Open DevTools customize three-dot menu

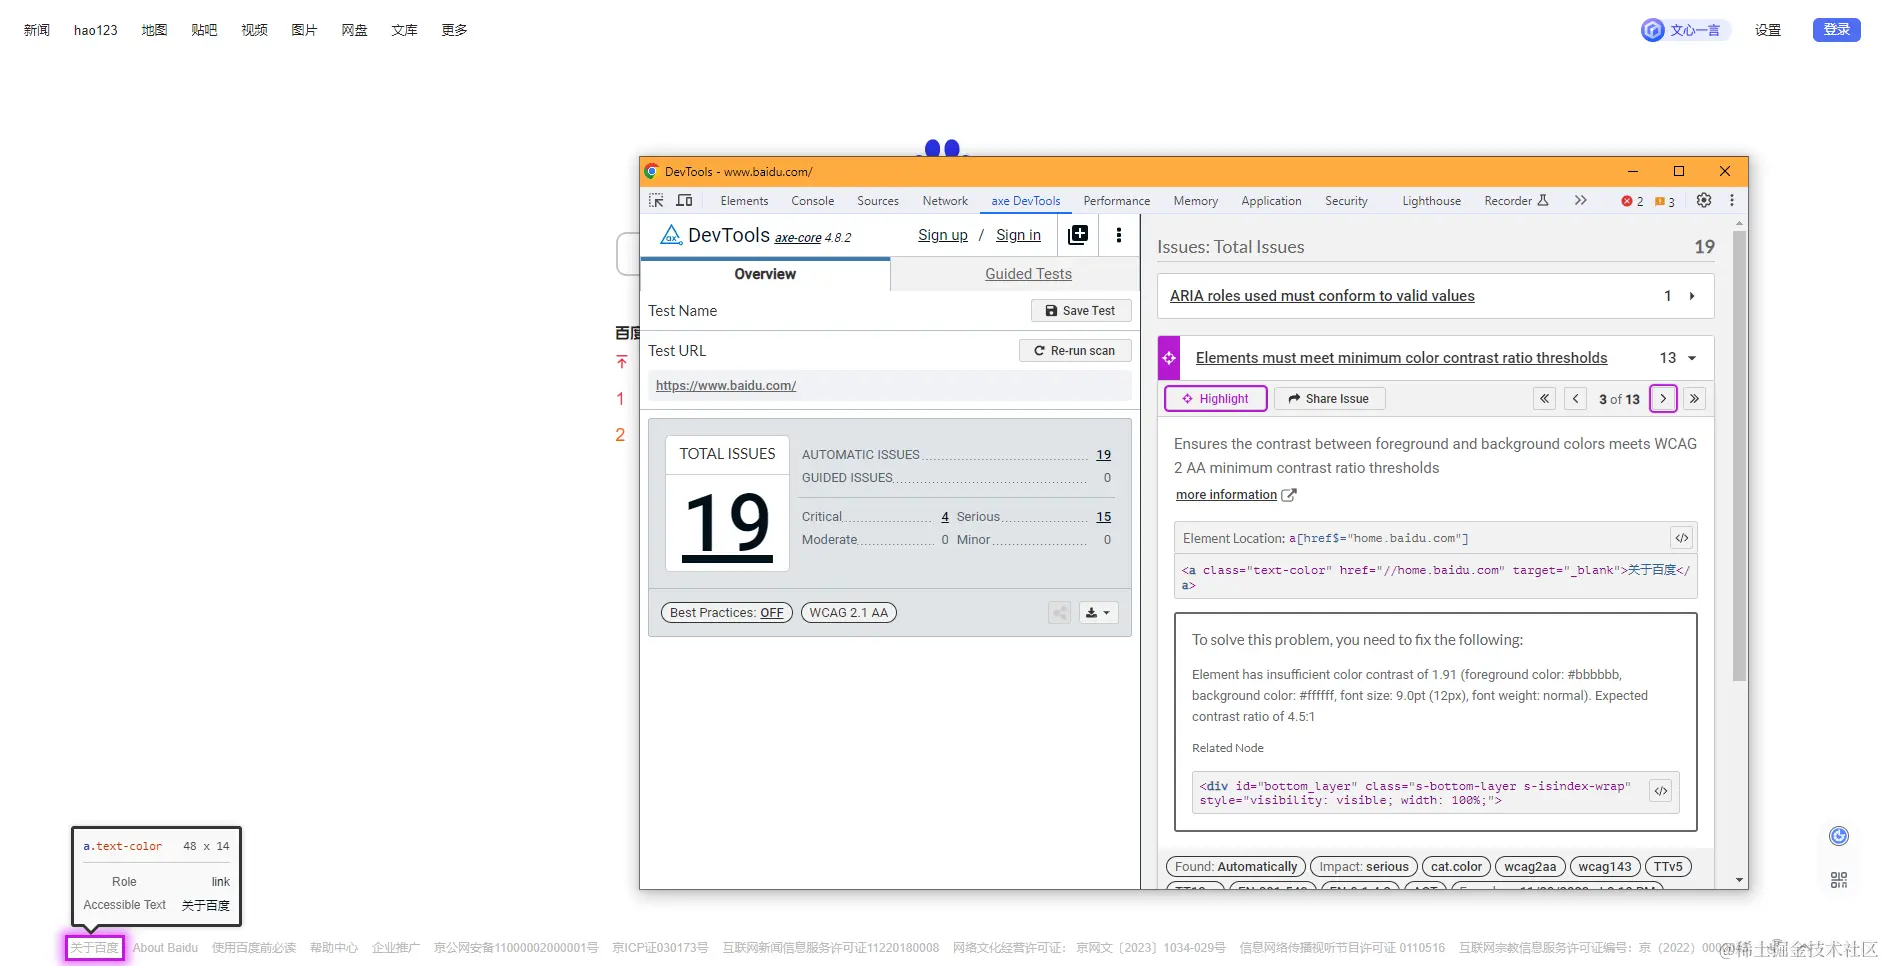point(1732,200)
